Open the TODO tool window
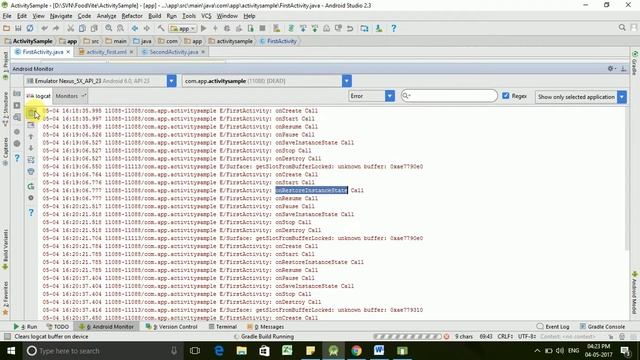The width and height of the screenshot is (640, 360). pos(58,327)
